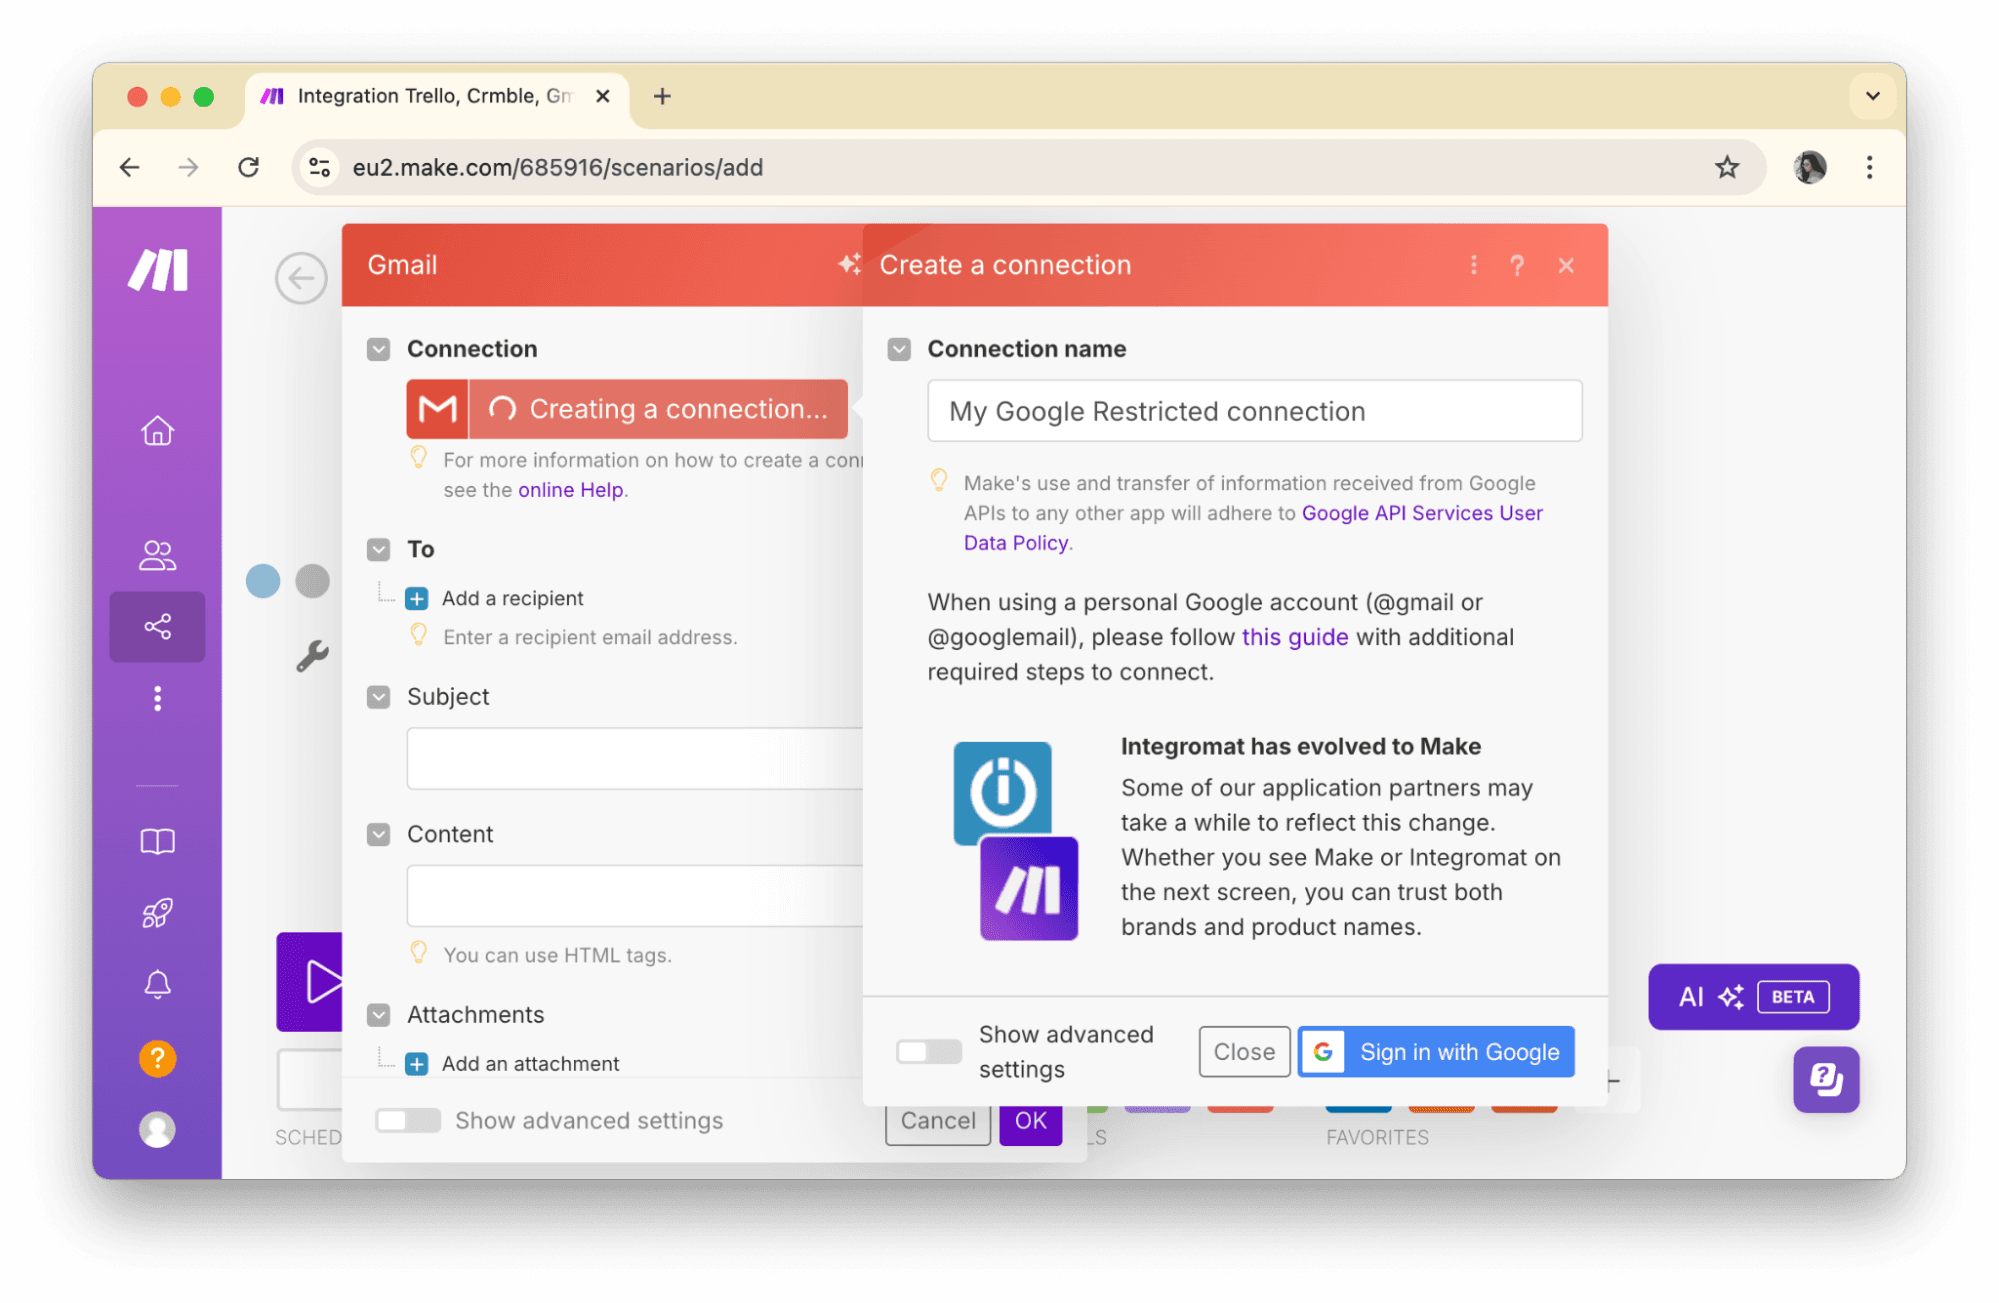
Task: Open the Resource Hub book icon
Action: (157, 842)
